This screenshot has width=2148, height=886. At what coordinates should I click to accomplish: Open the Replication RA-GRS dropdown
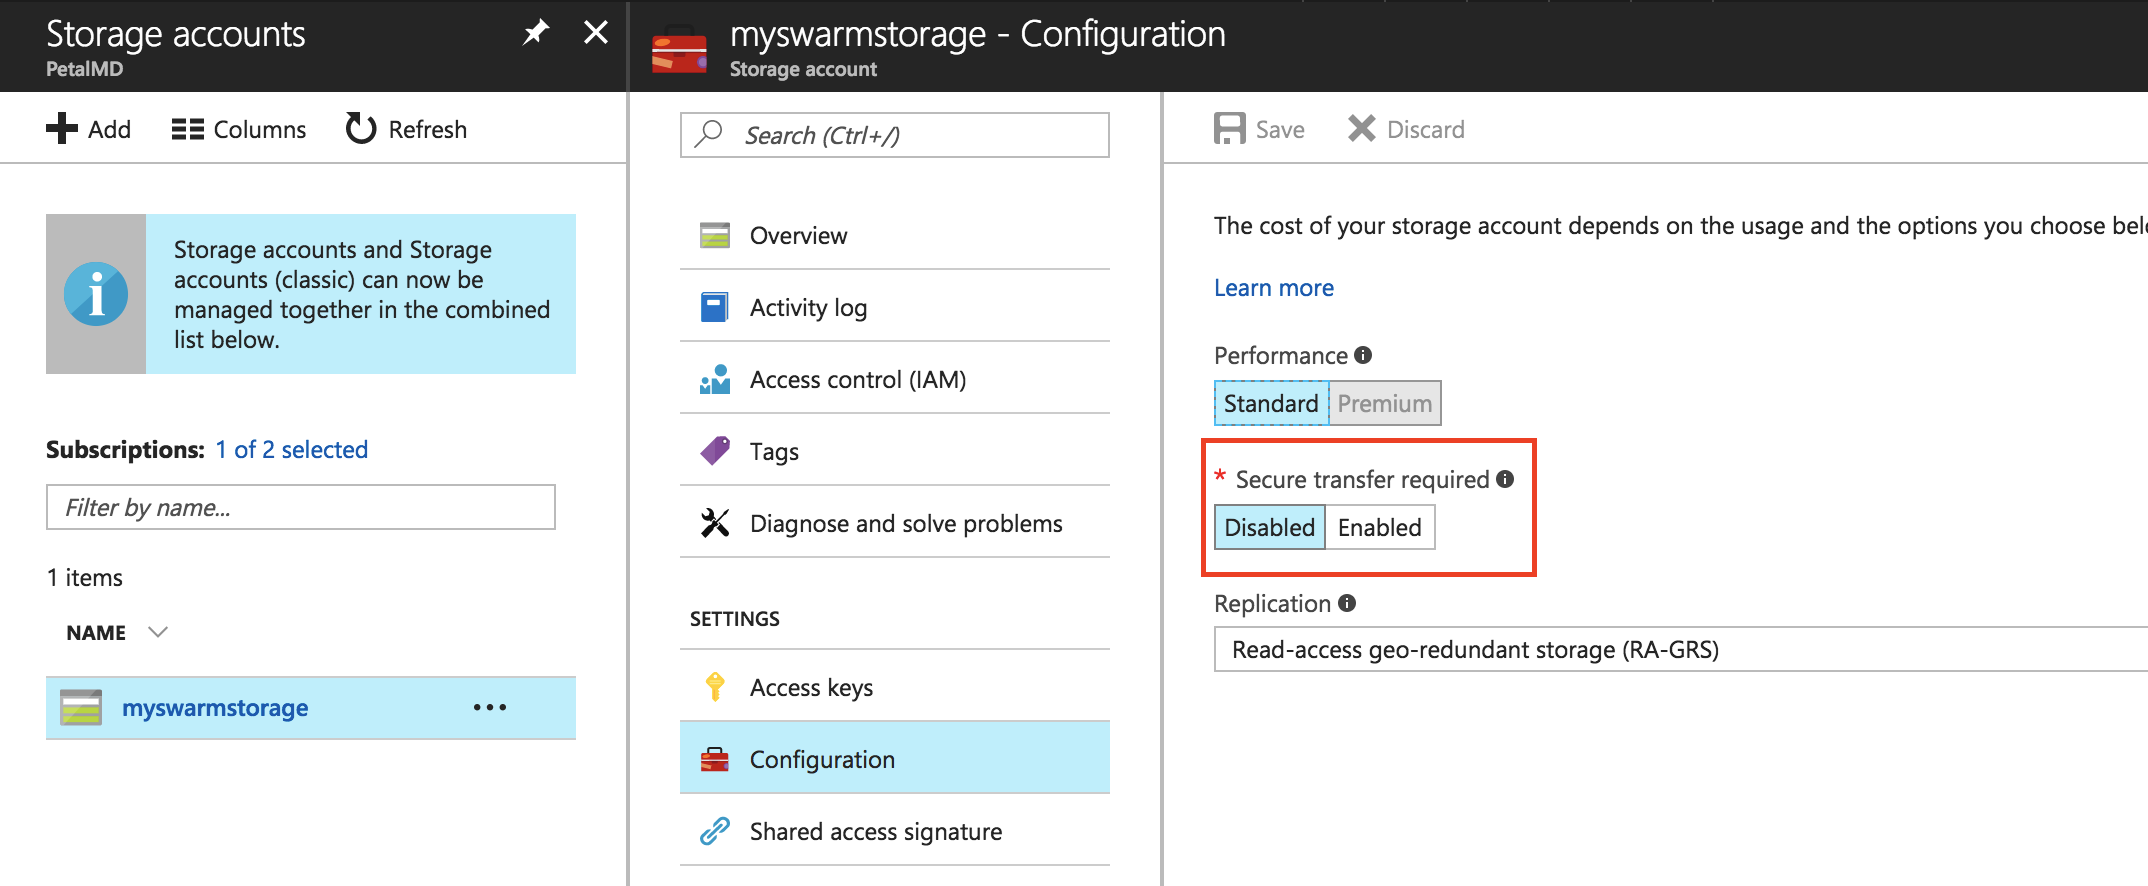click(x=1681, y=649)
